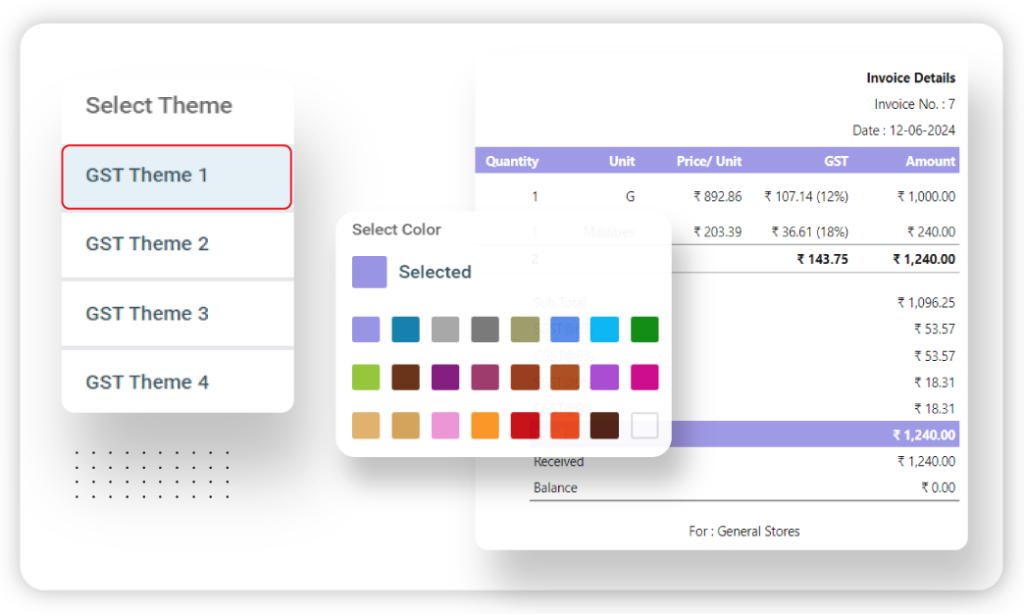Choose the bright red color swatch
Screen dimensions: 1024x614
coord(525,425)
